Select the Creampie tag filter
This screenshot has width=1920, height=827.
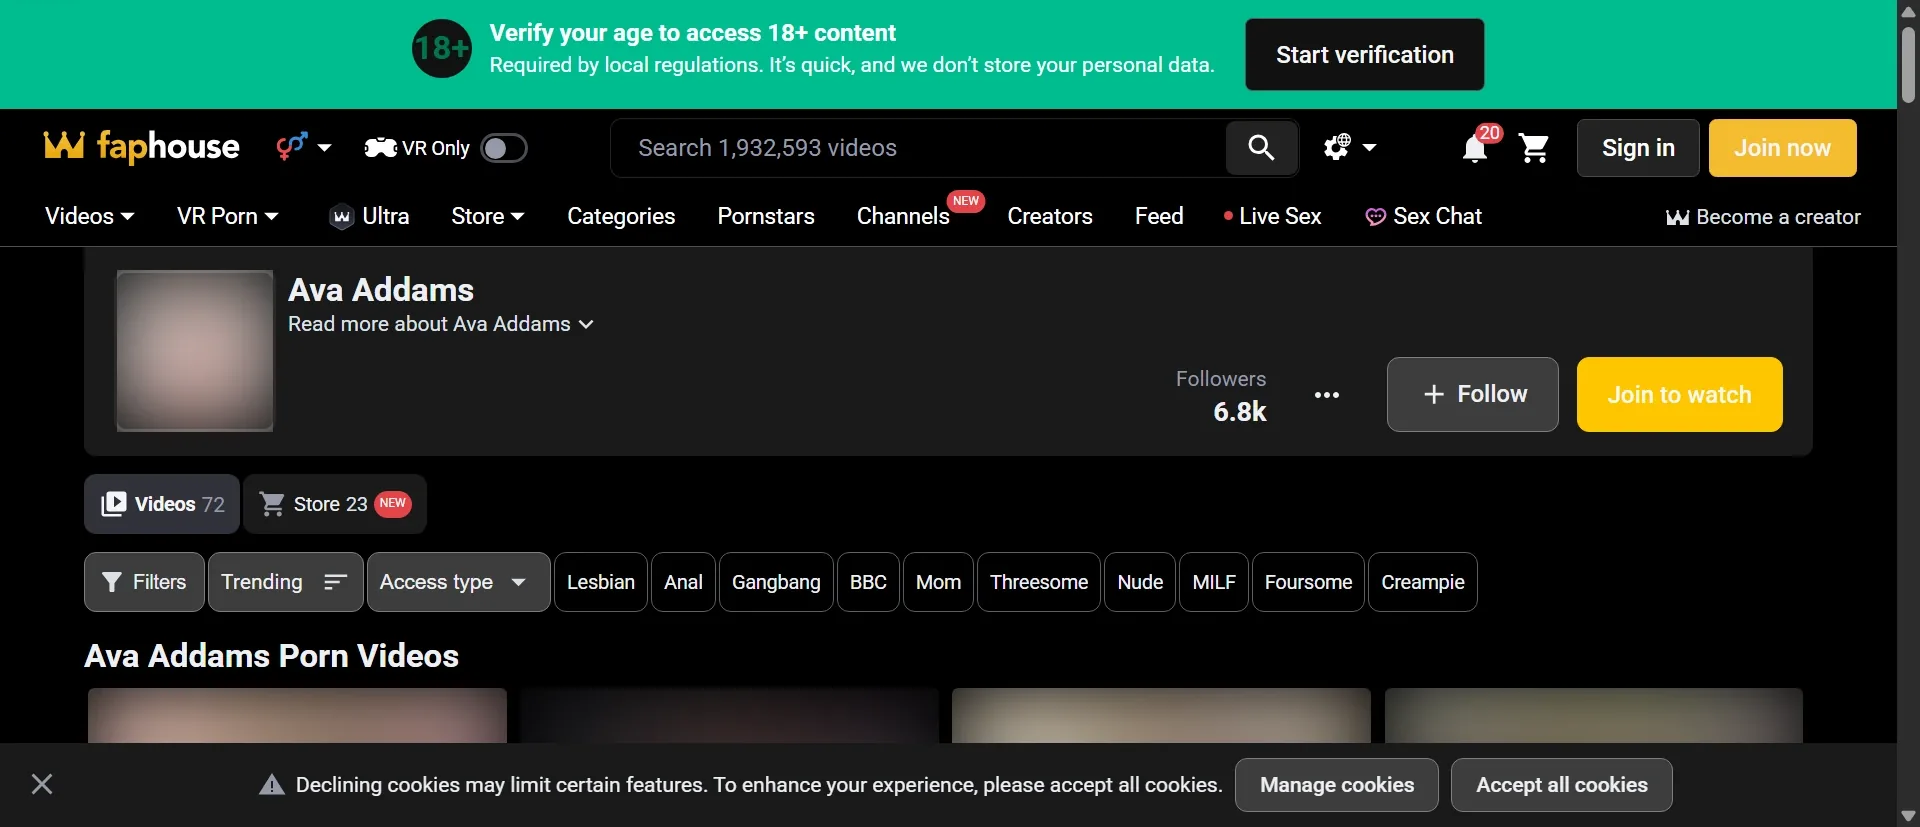(1423, 582)
